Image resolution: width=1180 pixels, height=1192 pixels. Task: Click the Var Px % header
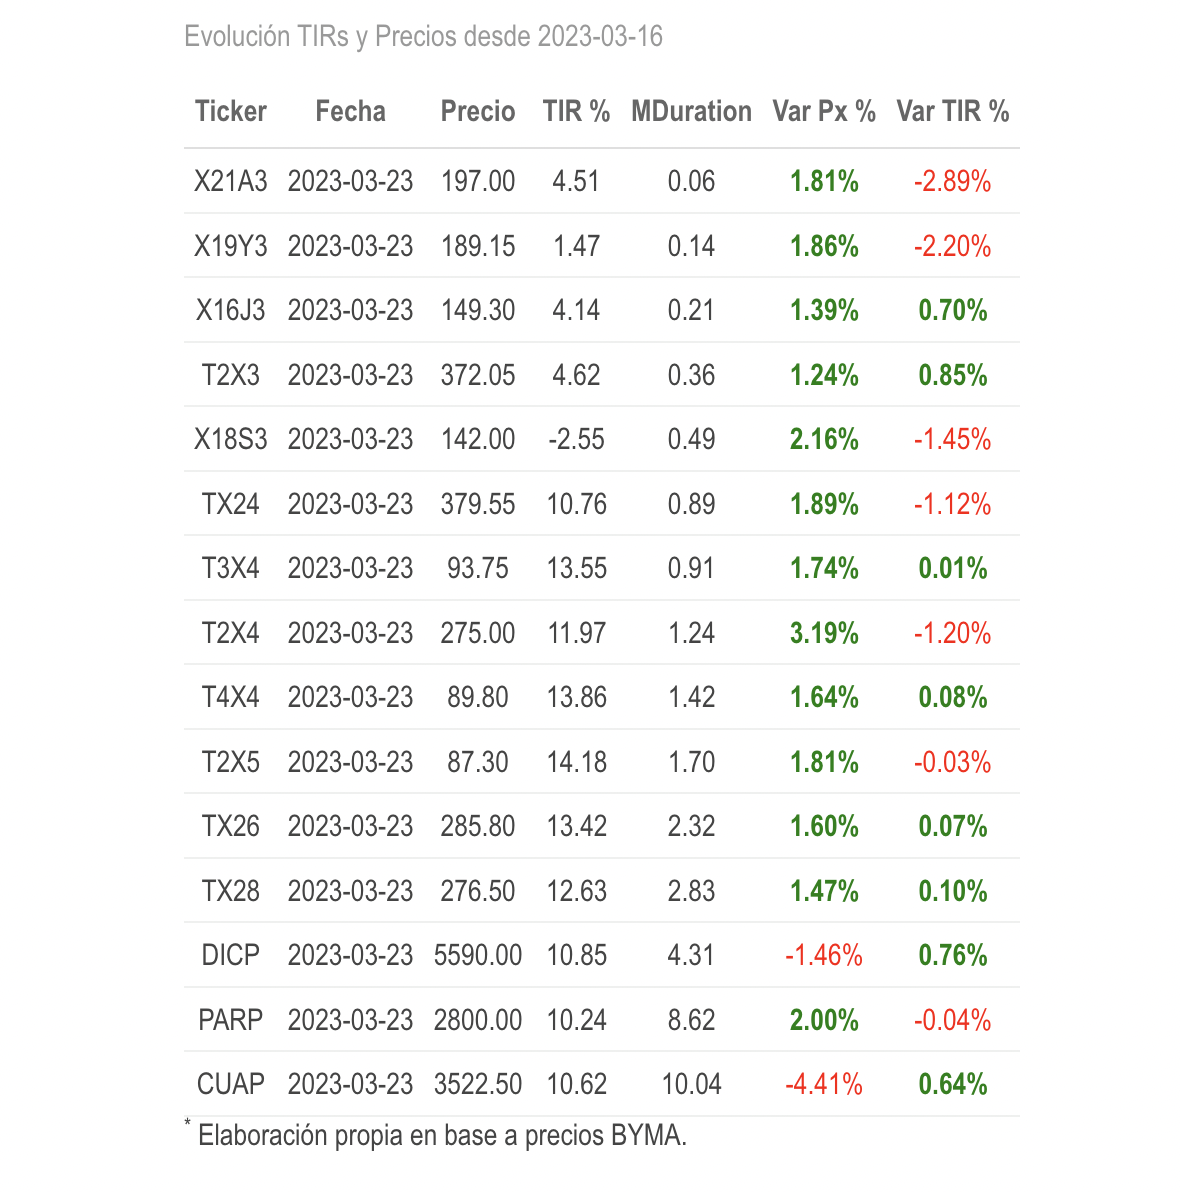click(824, 111)
